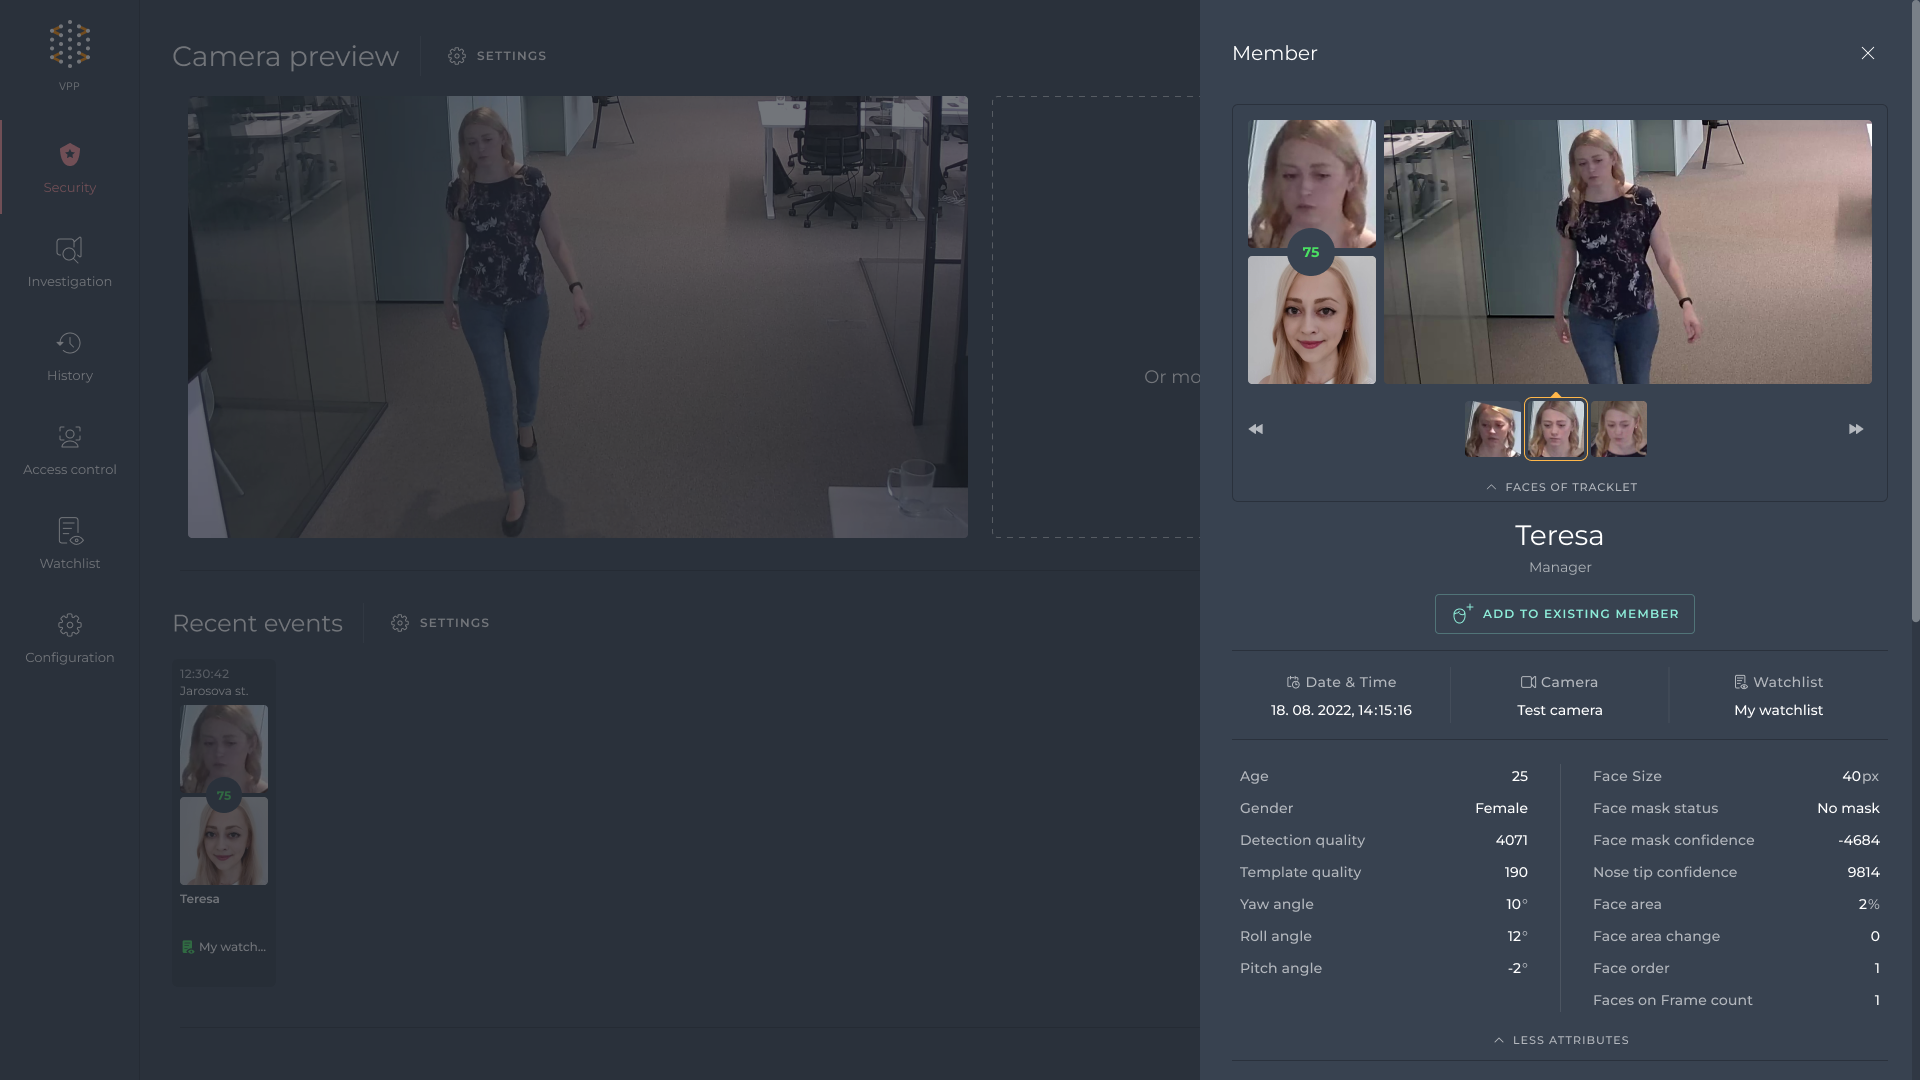The height and width of the screenshot is (1080, 1920).
Task: Click My watchlist value in details
Action: click(x=1778, y=710)
